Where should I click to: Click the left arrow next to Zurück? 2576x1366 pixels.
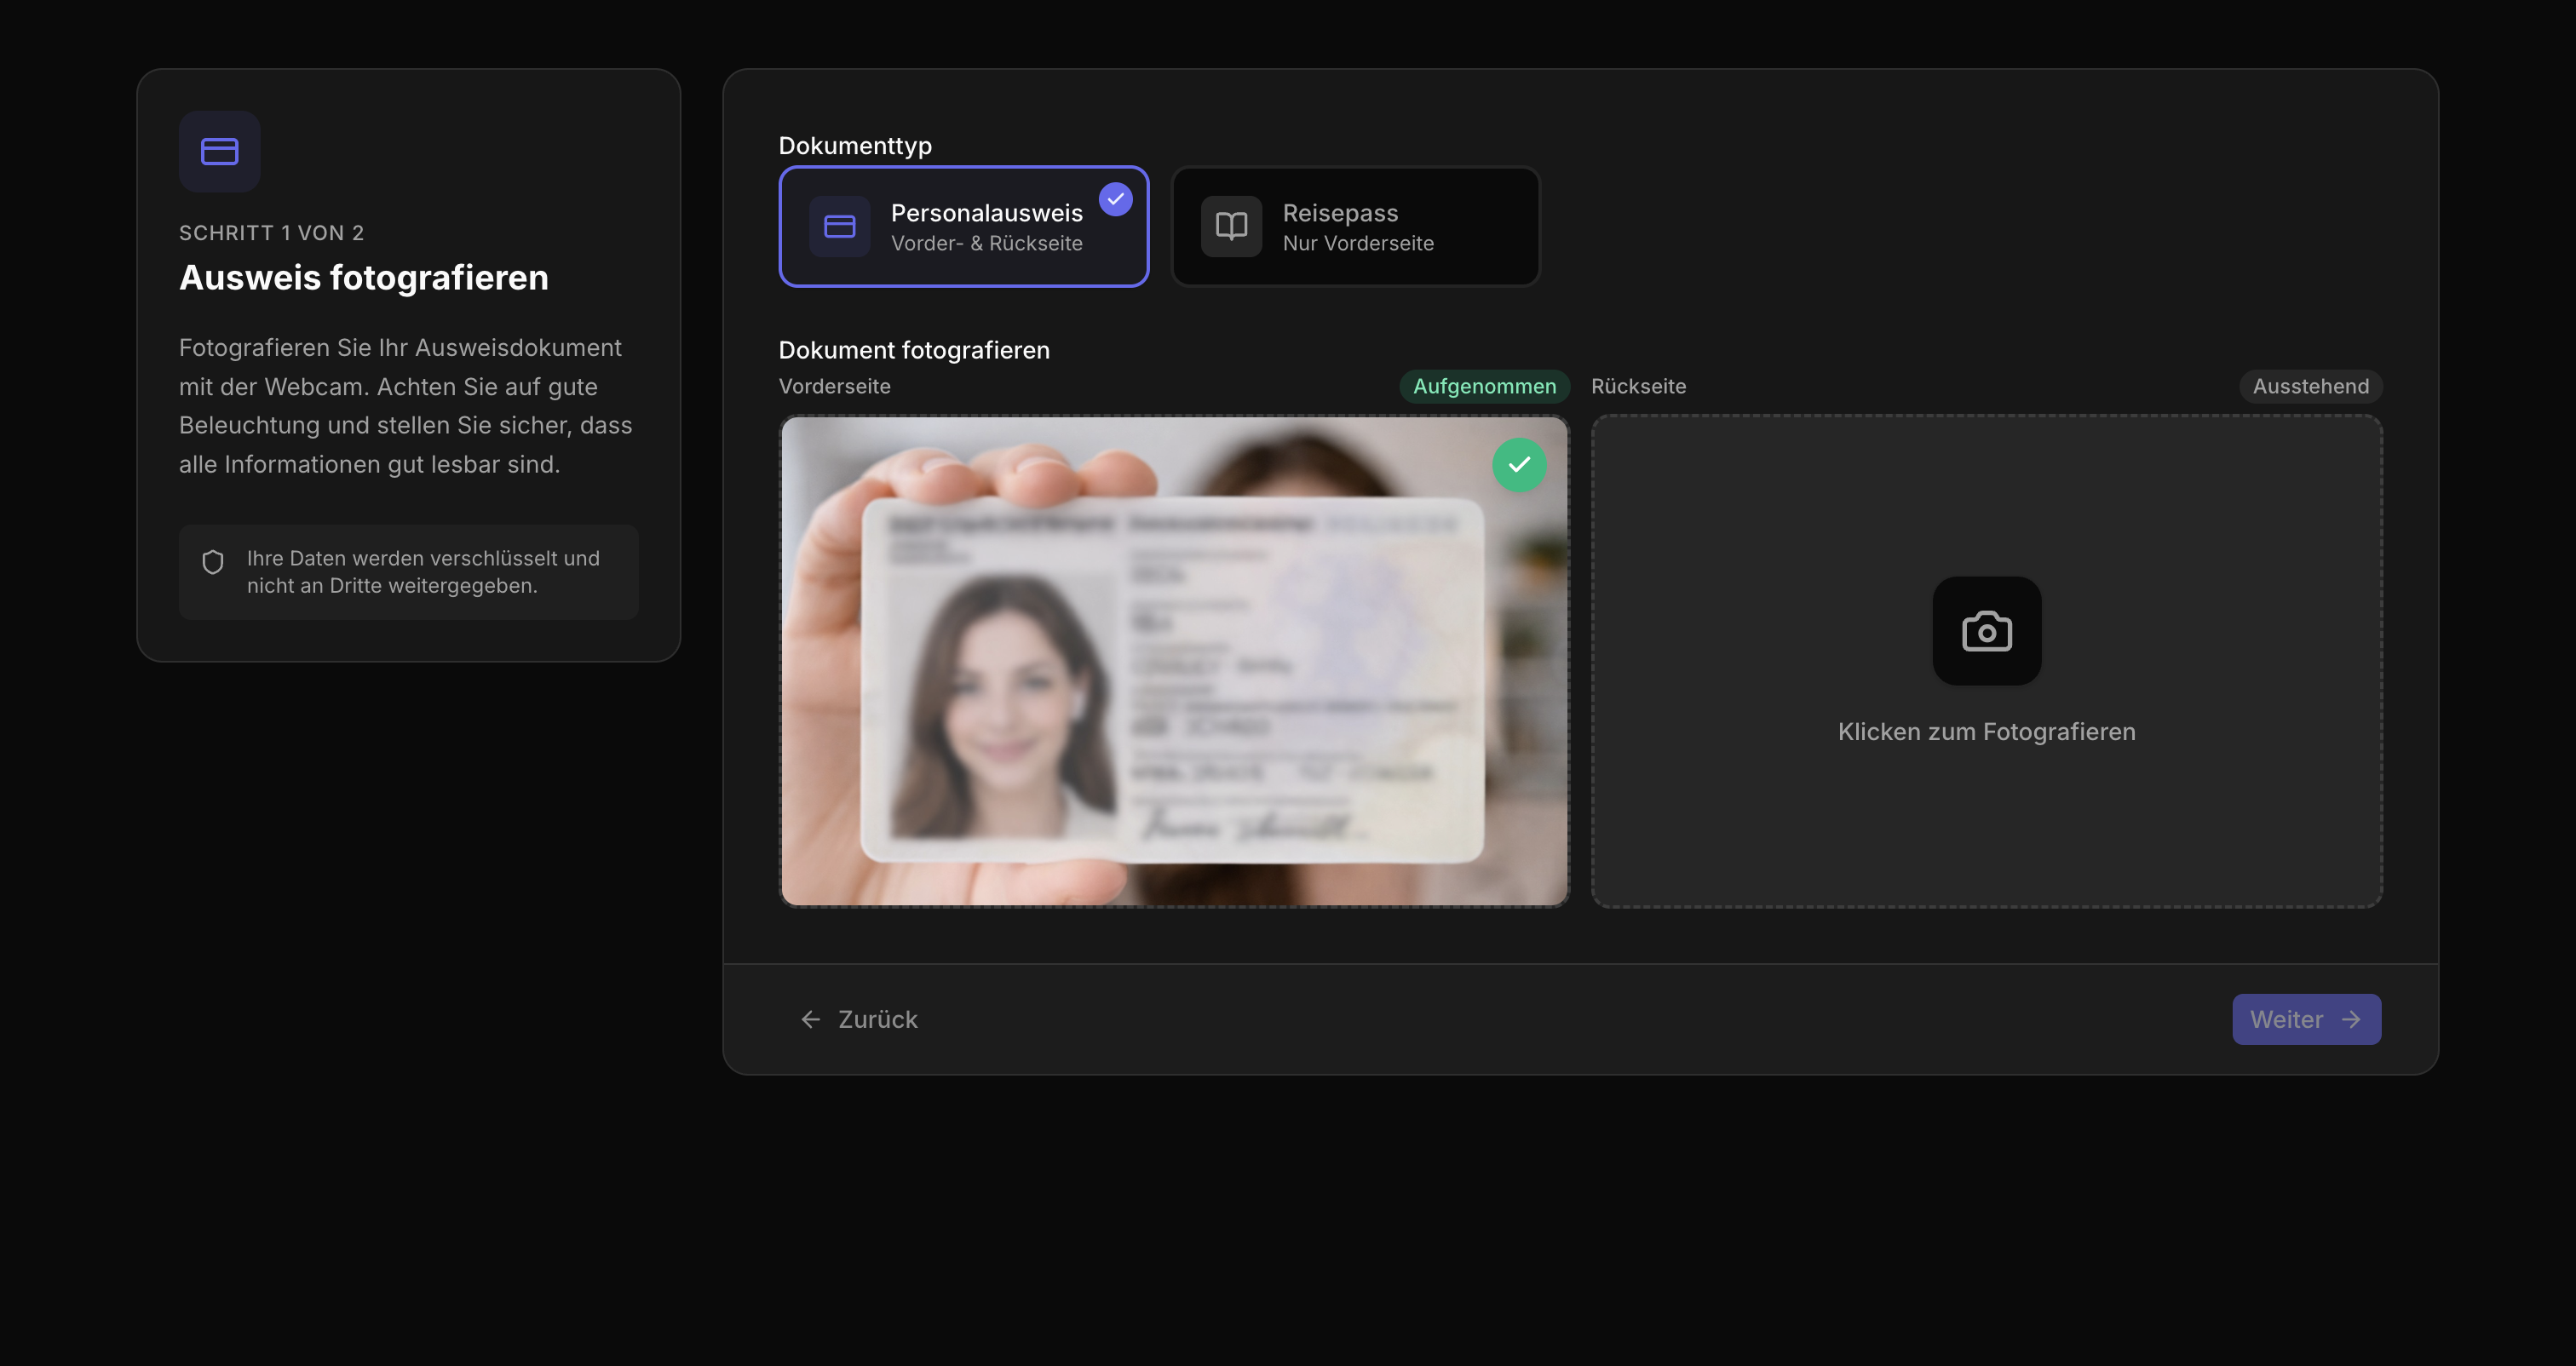click(811, 1019)
